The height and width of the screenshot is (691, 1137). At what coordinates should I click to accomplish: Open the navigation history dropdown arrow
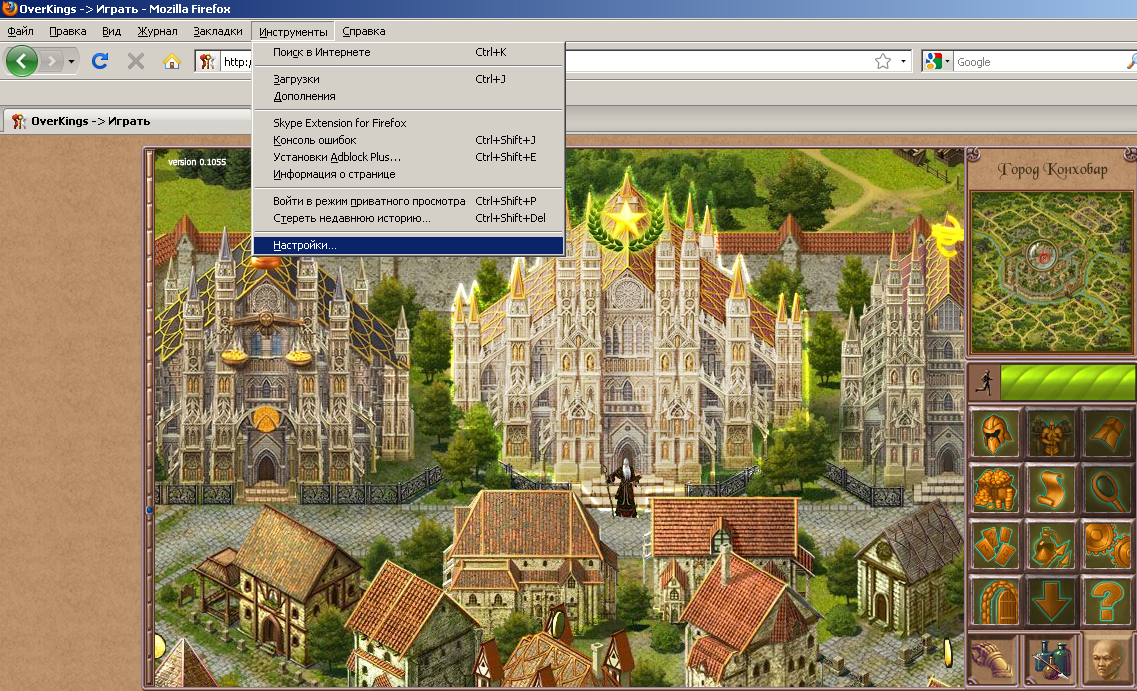point(71,62)
